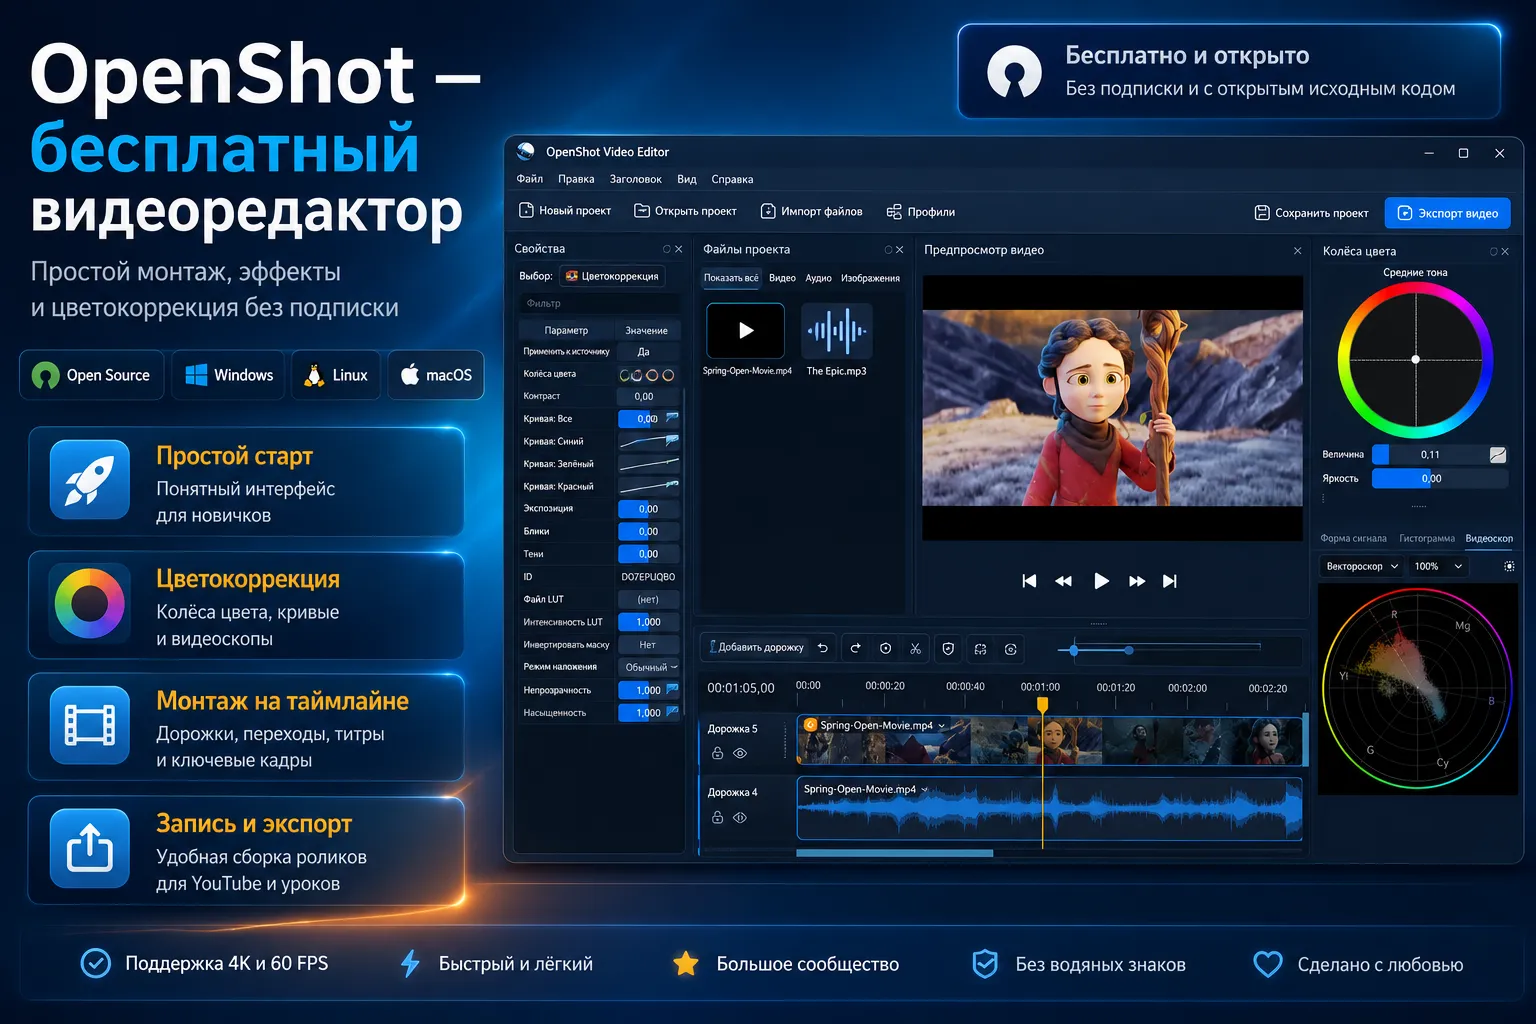Toggle lock on Дорожка 5
Image resolution: width=1536 pixels, height=1024 pixels.
point(717,753)
